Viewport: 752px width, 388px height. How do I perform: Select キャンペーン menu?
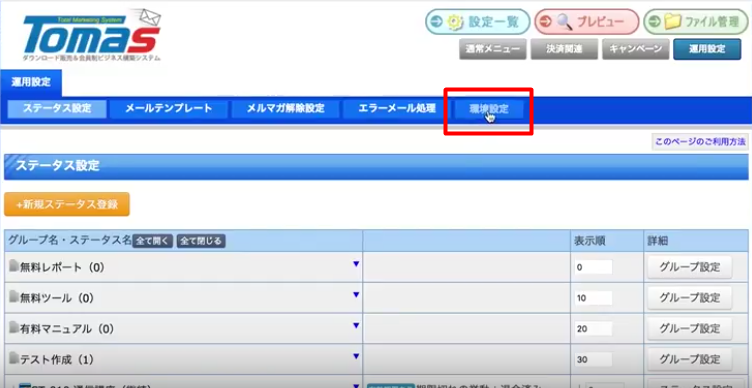[x=635, y=49]
